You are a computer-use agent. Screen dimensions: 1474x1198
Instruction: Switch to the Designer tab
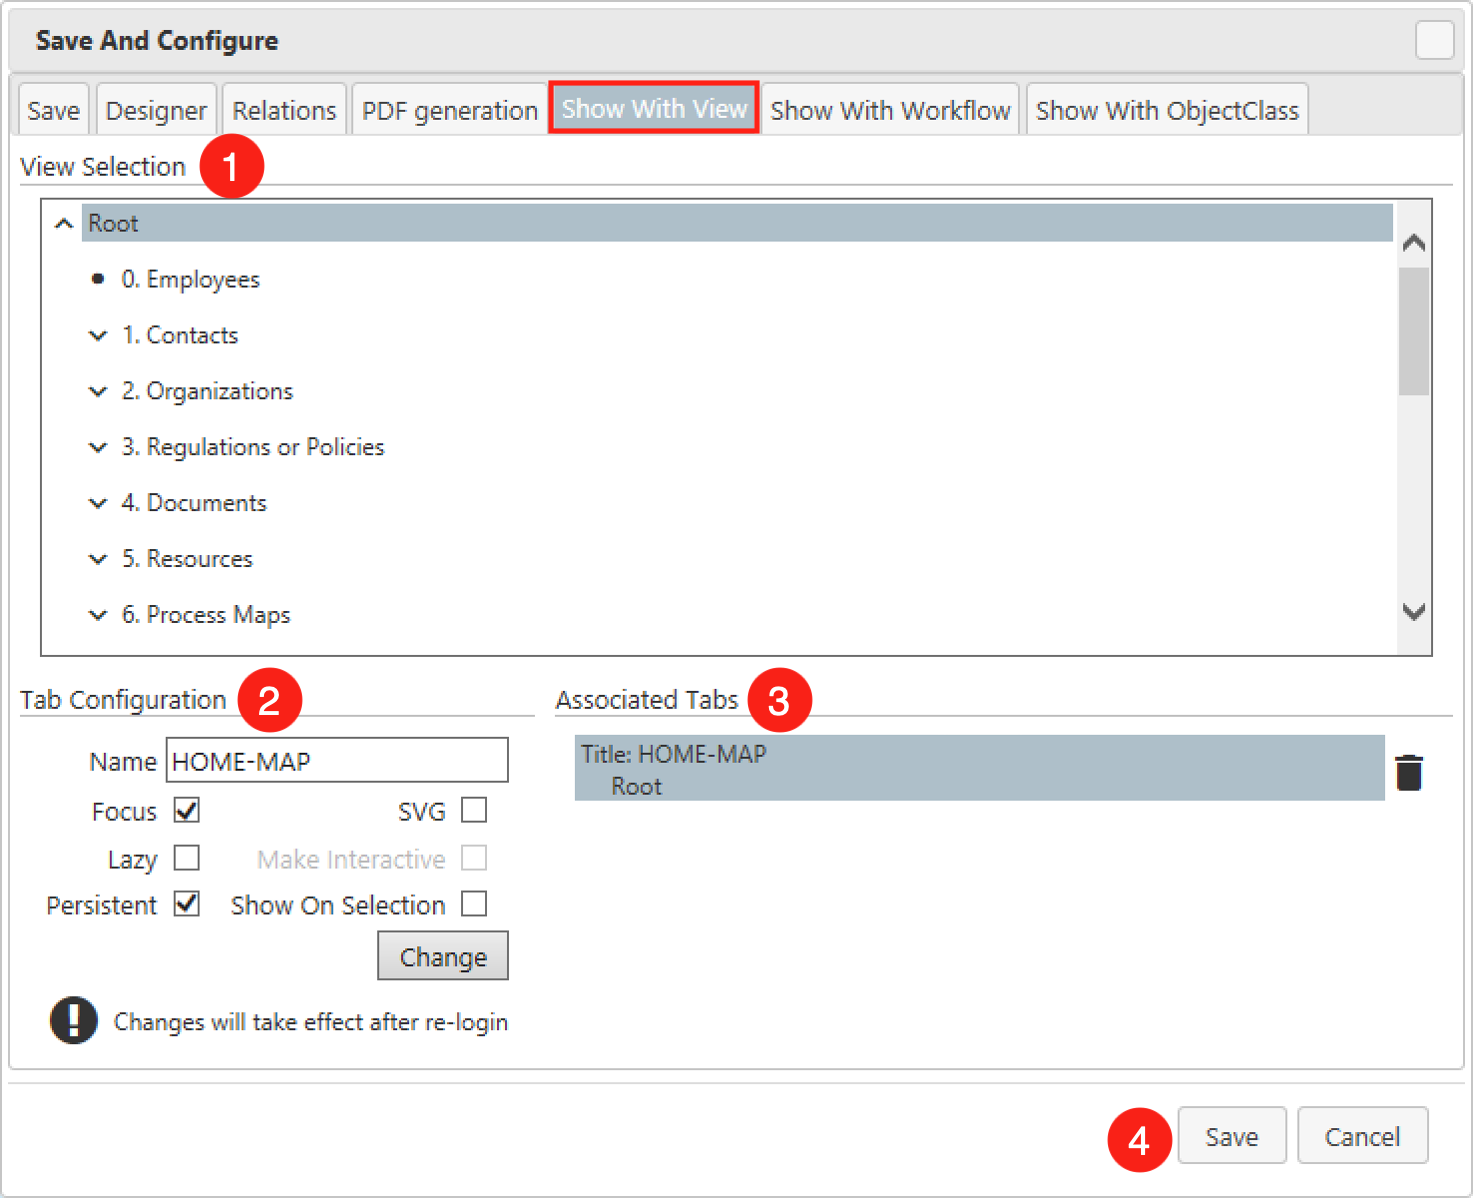156,110
